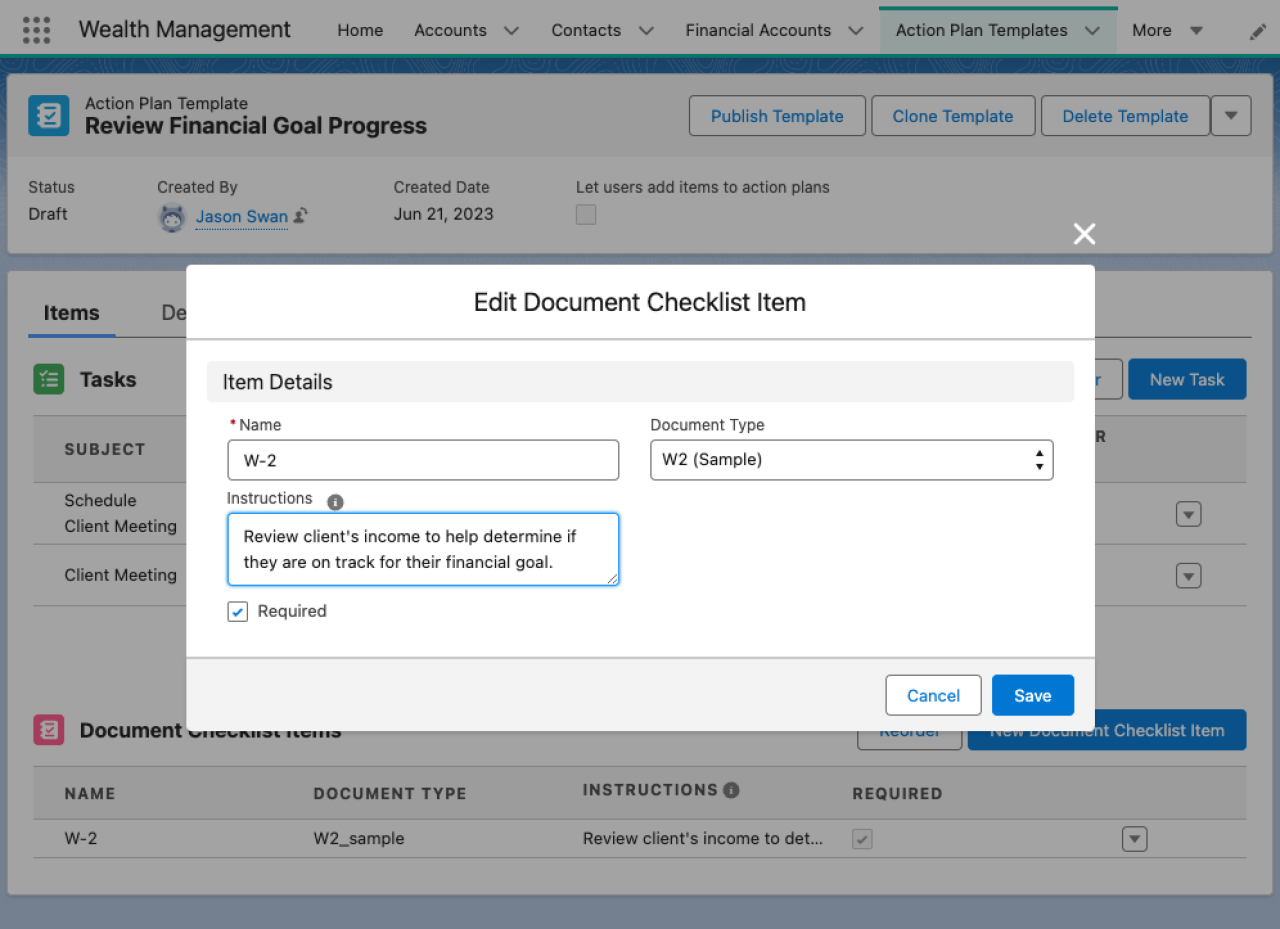The width and height of the screenshot is (1280, 929).
Task: Click the icon beside Jason Swan's name
Action: 300,215
